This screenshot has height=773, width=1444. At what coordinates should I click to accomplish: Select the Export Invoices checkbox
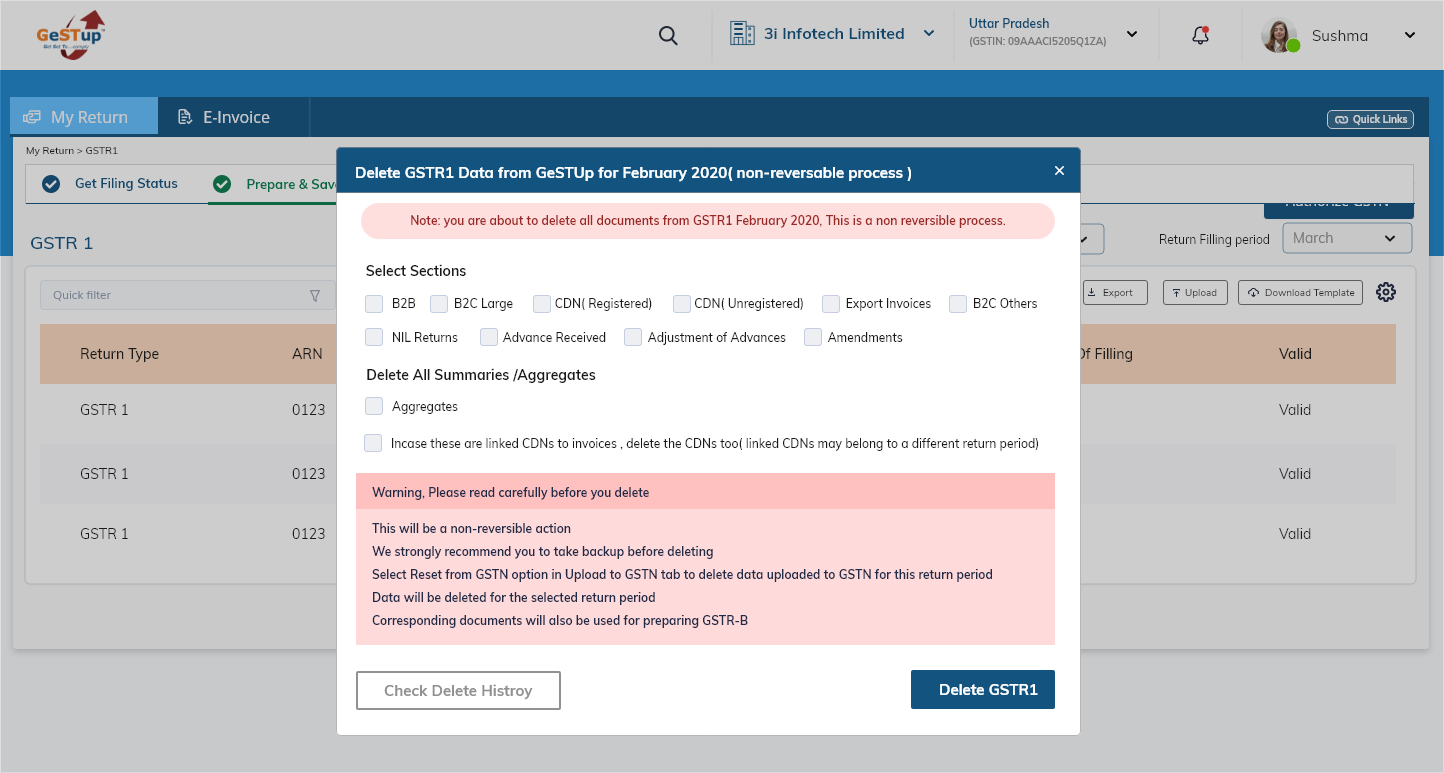(831, 304)
